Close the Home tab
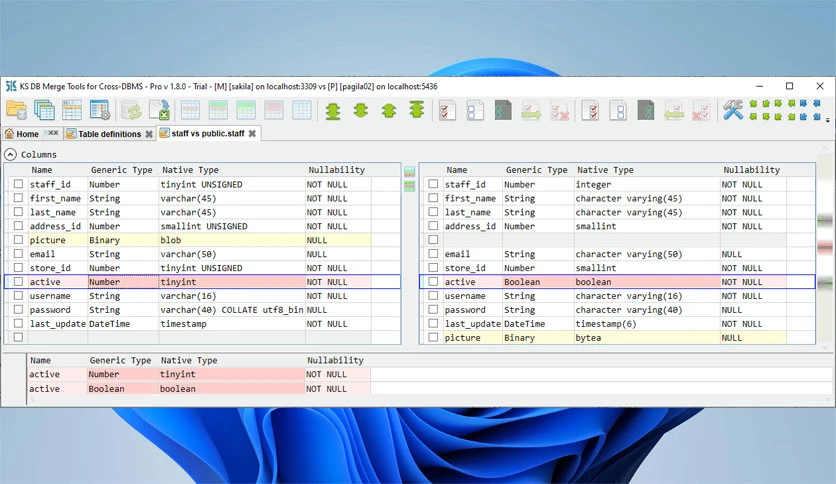836x484 pixels. 53,133
